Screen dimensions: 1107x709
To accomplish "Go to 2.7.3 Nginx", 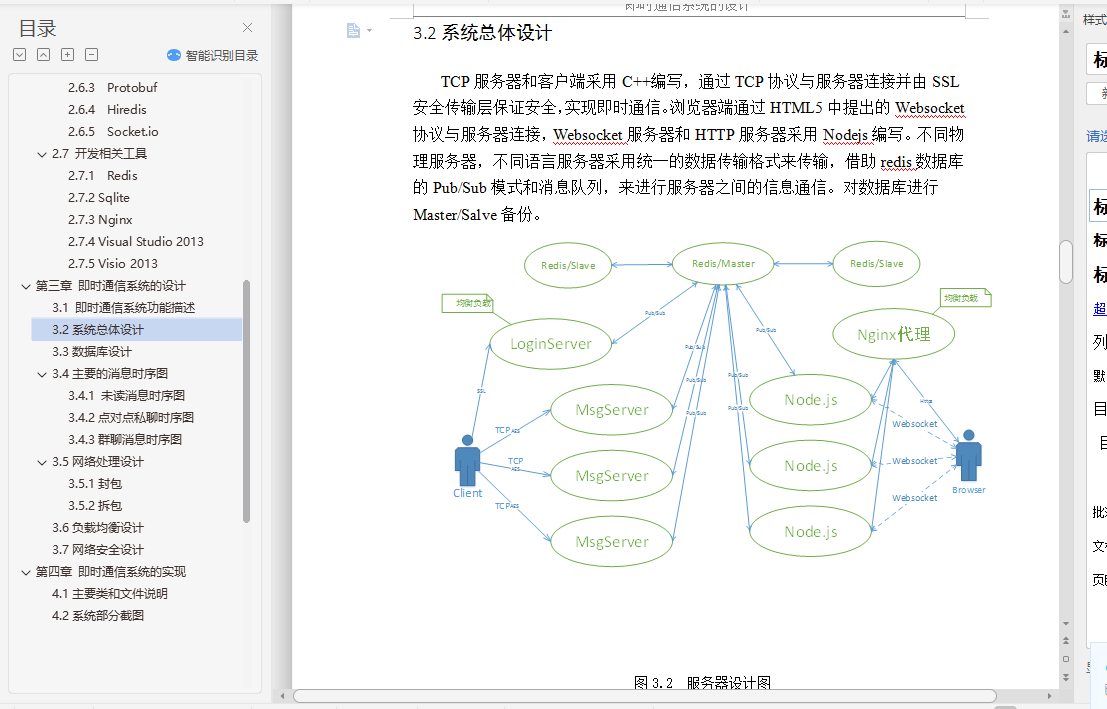I will [x=100, y=220].
